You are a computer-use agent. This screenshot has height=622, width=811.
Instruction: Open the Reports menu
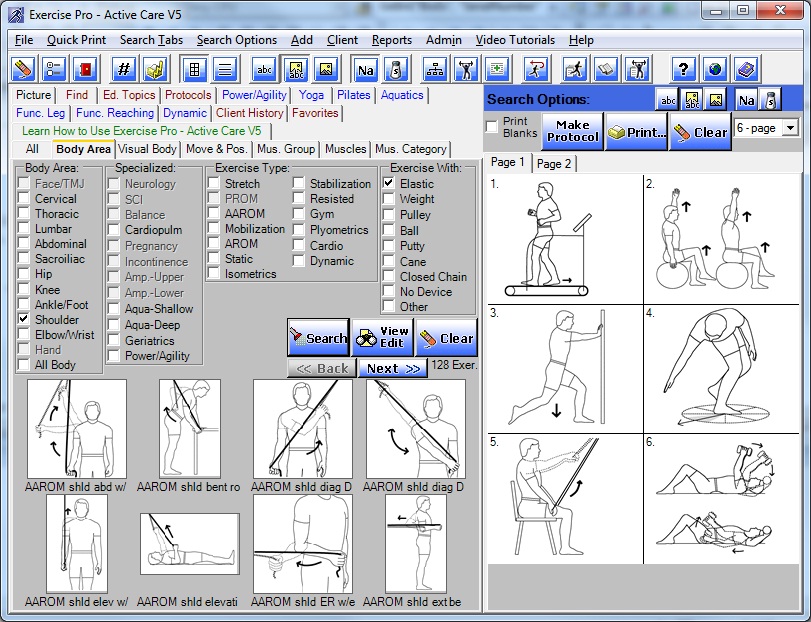(392, 40)
